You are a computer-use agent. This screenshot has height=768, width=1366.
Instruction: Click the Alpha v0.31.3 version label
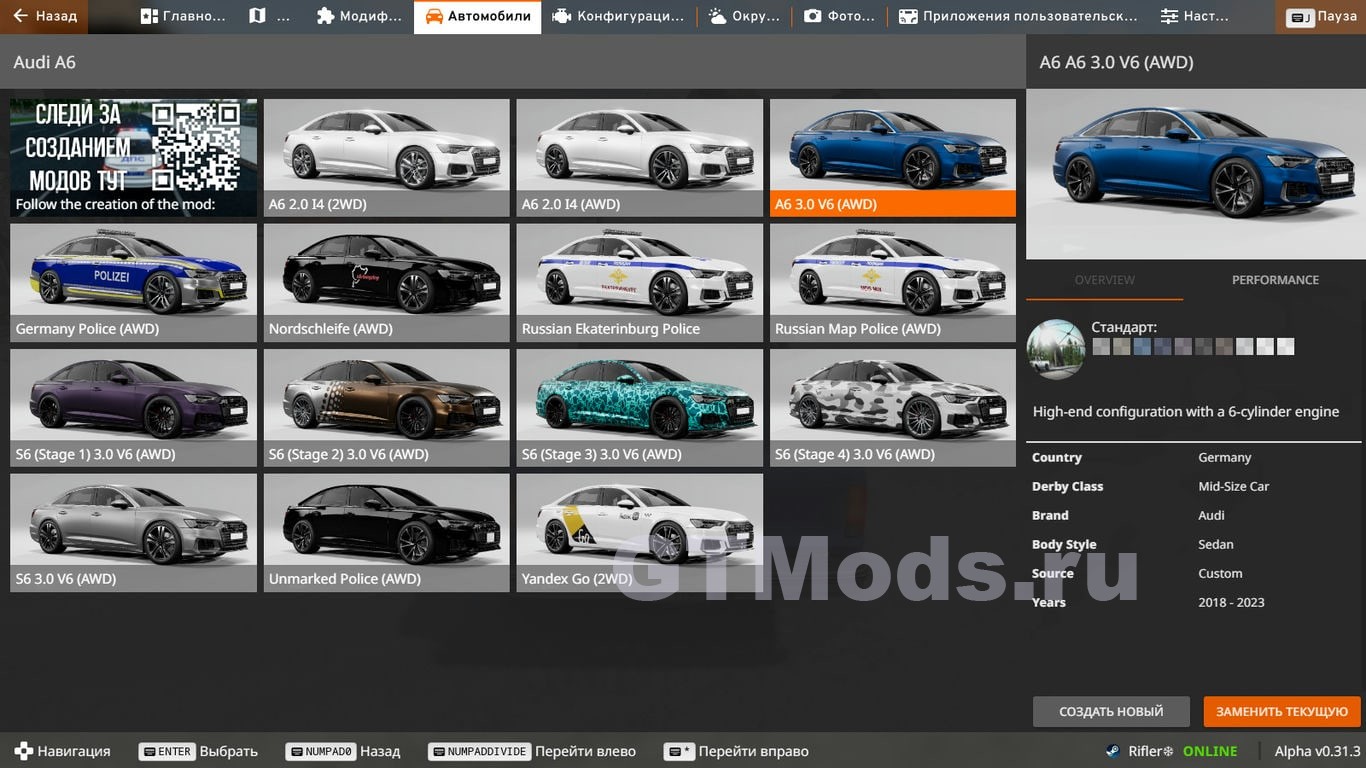1318,751
